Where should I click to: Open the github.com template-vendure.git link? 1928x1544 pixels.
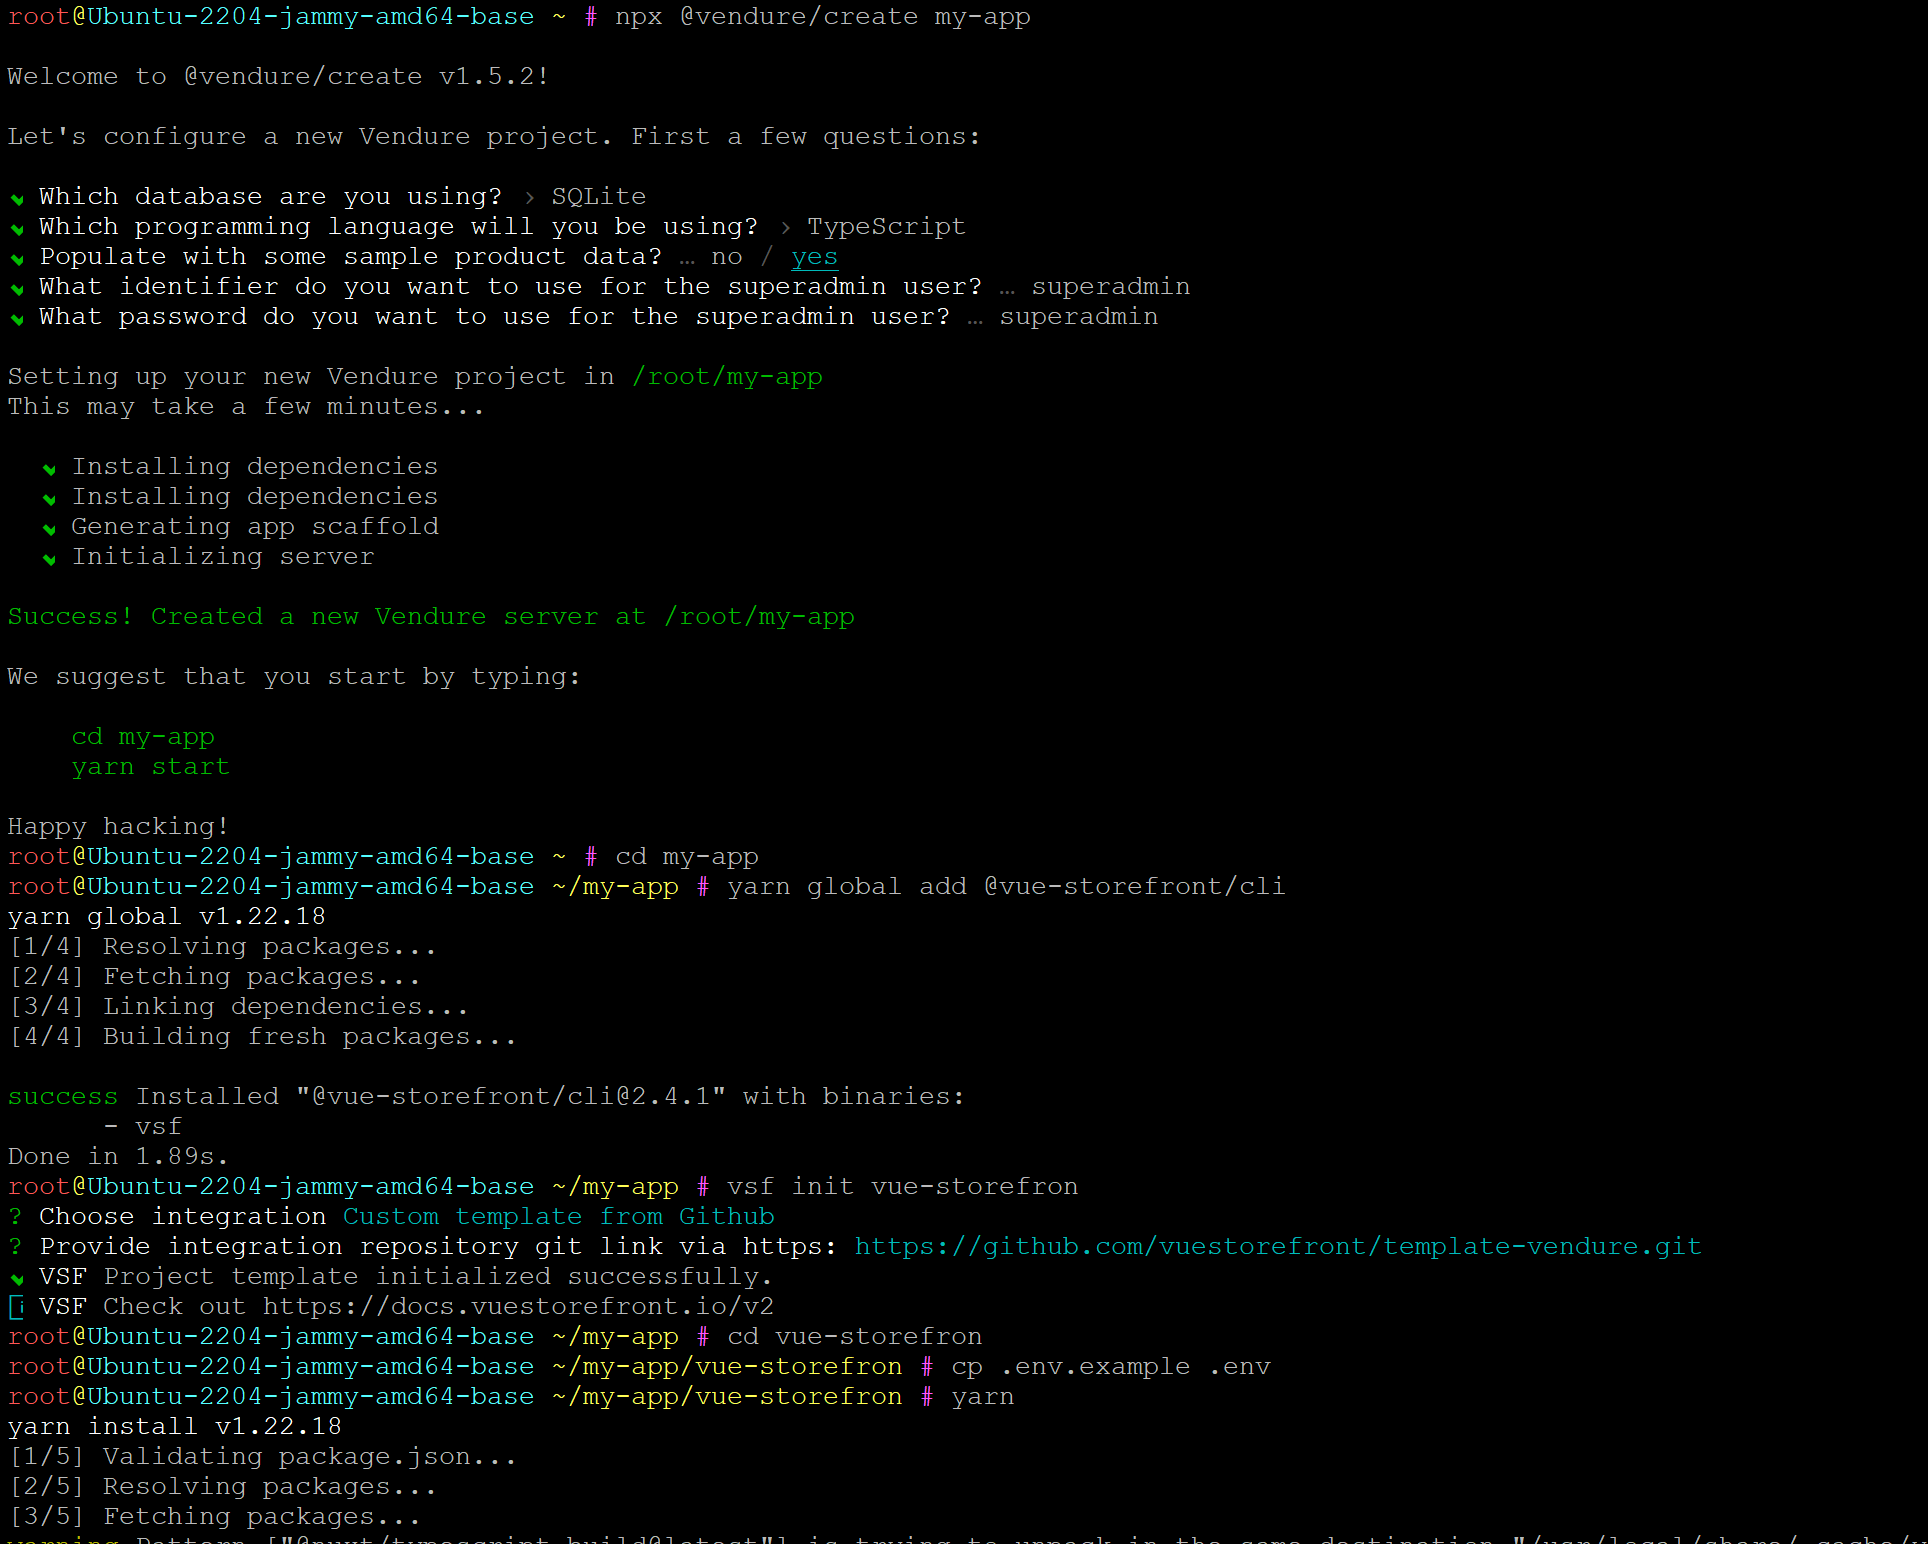(x=1277, y=1247)
